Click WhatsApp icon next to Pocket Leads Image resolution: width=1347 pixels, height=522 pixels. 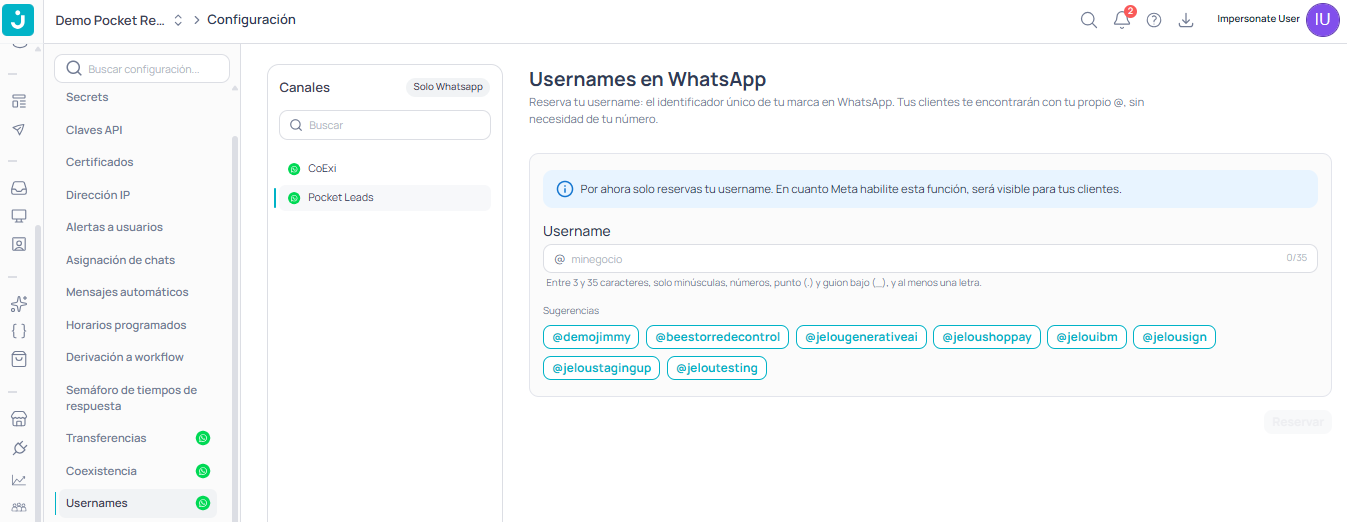tap(294, 198)
